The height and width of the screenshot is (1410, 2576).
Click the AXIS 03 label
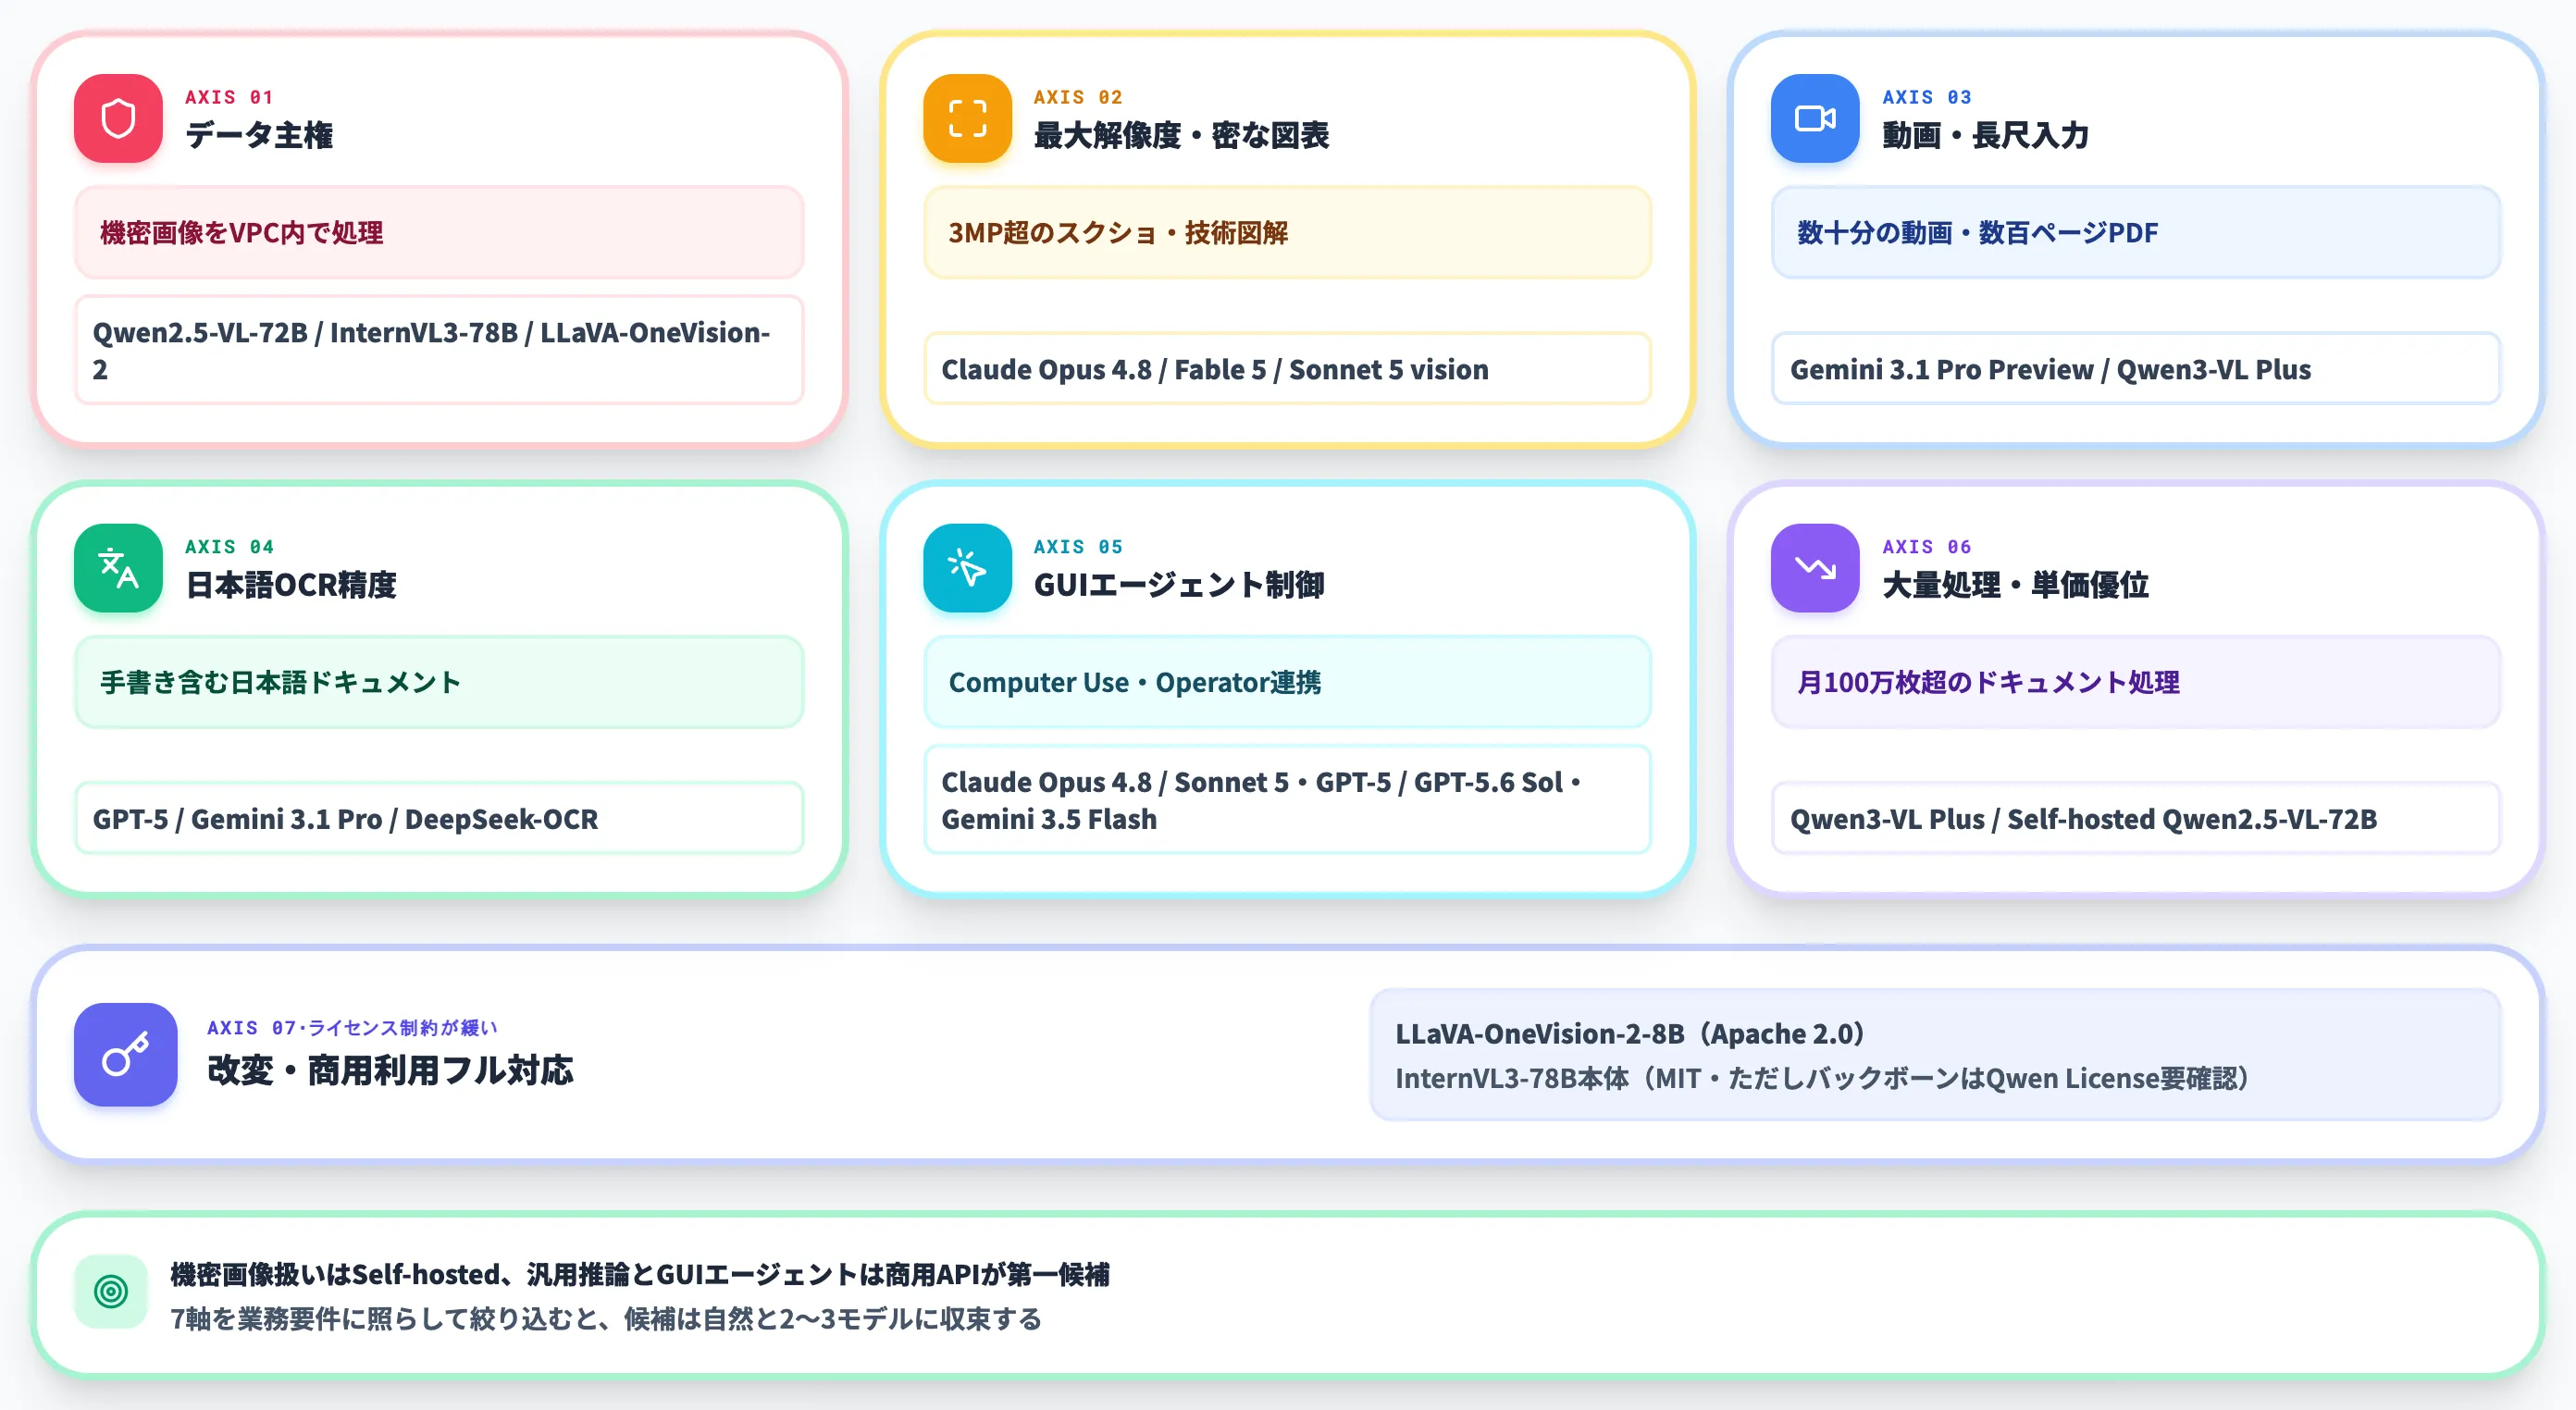pyautogui.click(x=1927, y=97)
